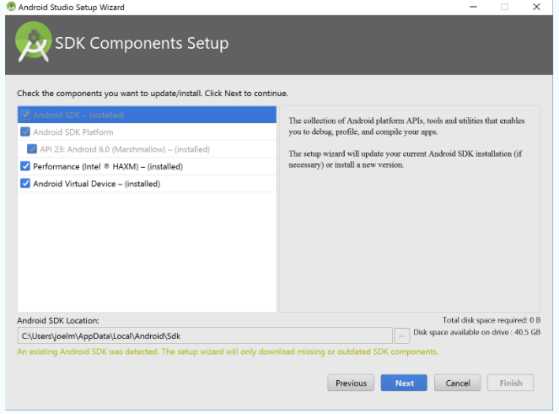This screenshot has height=414, width=559.
Task: Continue with the Next button
Action: click(404, 383)
